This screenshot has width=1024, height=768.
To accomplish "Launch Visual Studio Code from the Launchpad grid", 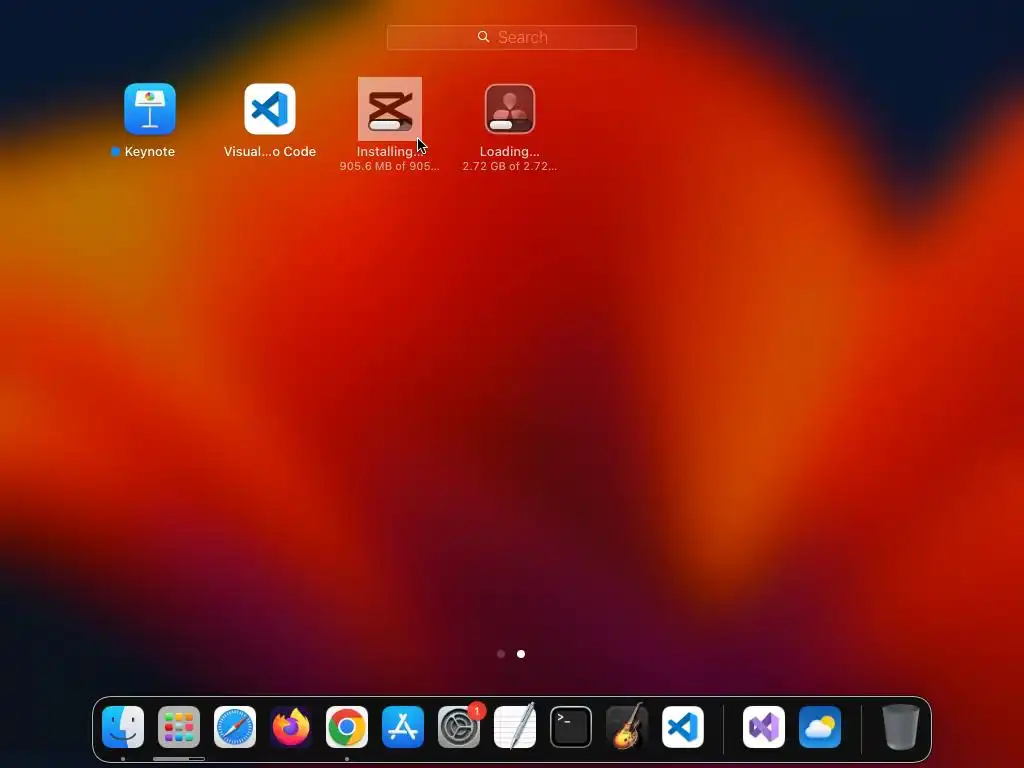I will (270, 109).
